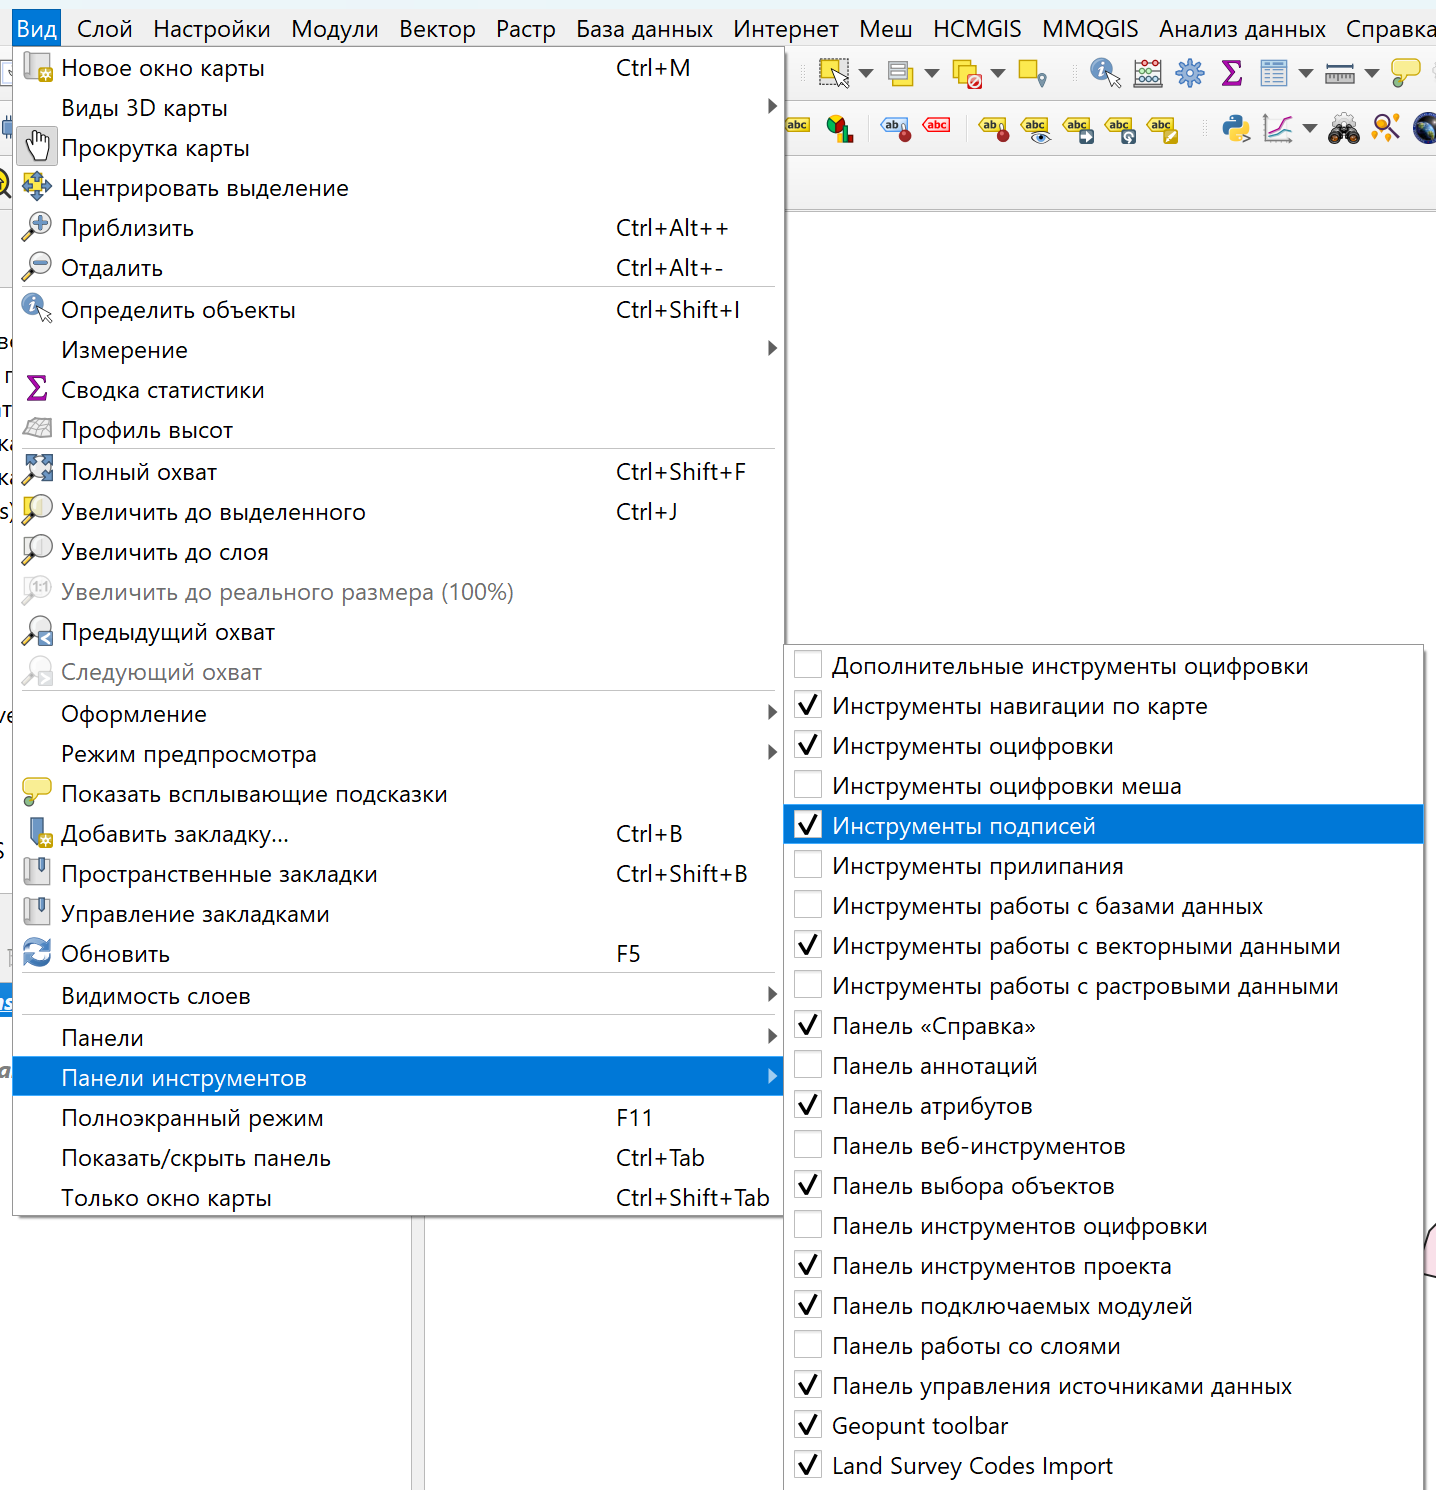Enable Инструменты оцифровки меша toolbar
The height and width of the screenshot is (1490, 1436).
coord(808,785)
